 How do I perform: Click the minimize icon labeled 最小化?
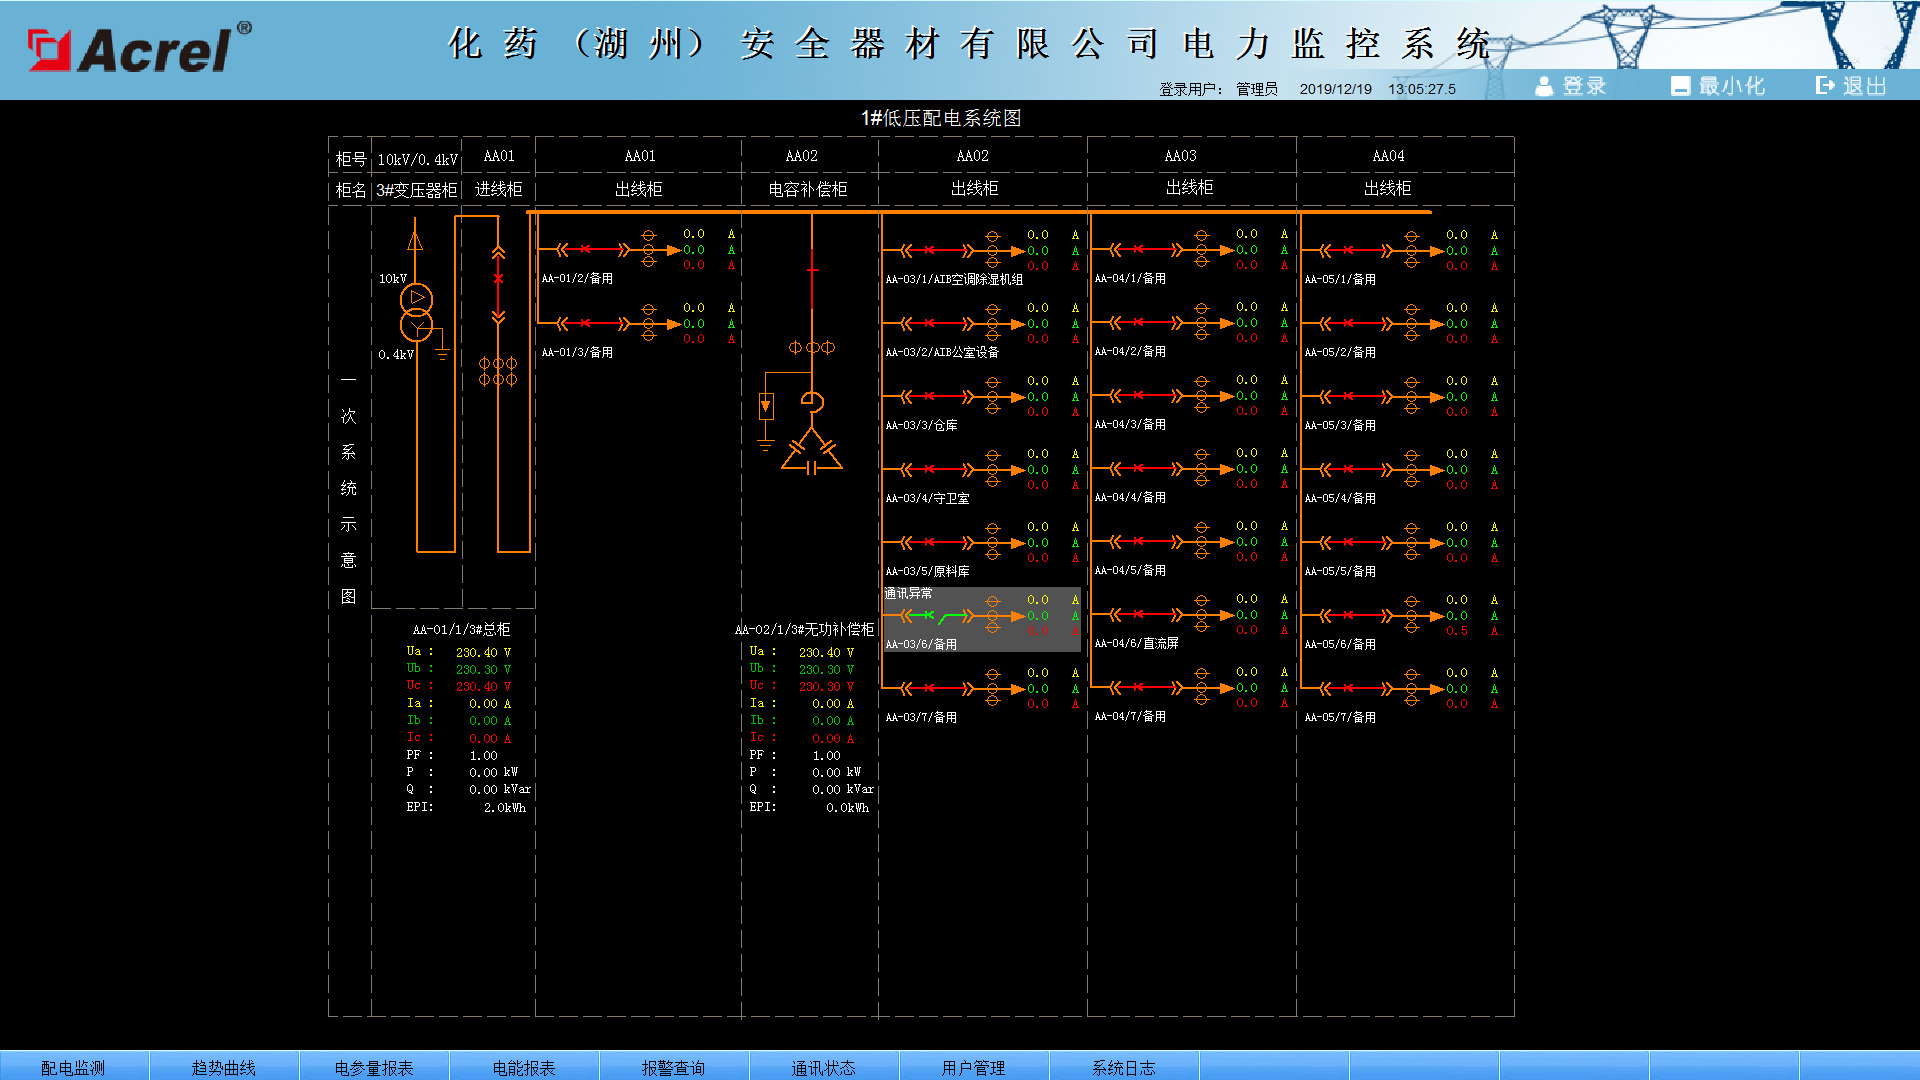click(1680, 86)
